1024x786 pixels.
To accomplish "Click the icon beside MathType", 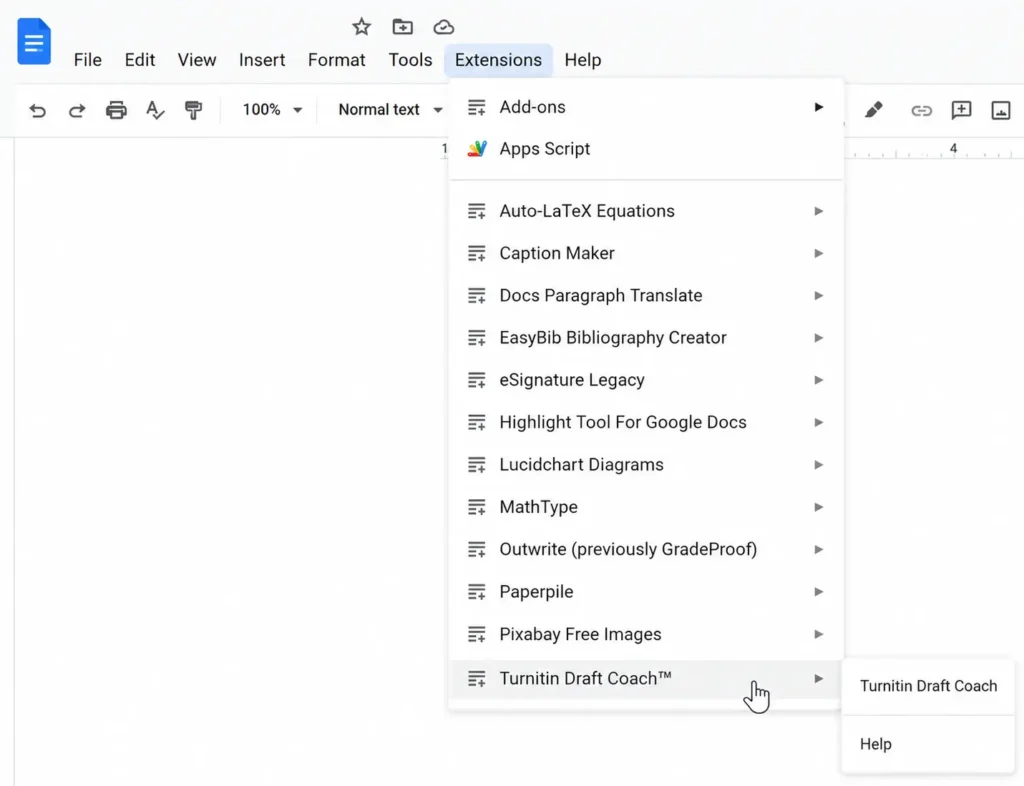I will click(477, 507).
